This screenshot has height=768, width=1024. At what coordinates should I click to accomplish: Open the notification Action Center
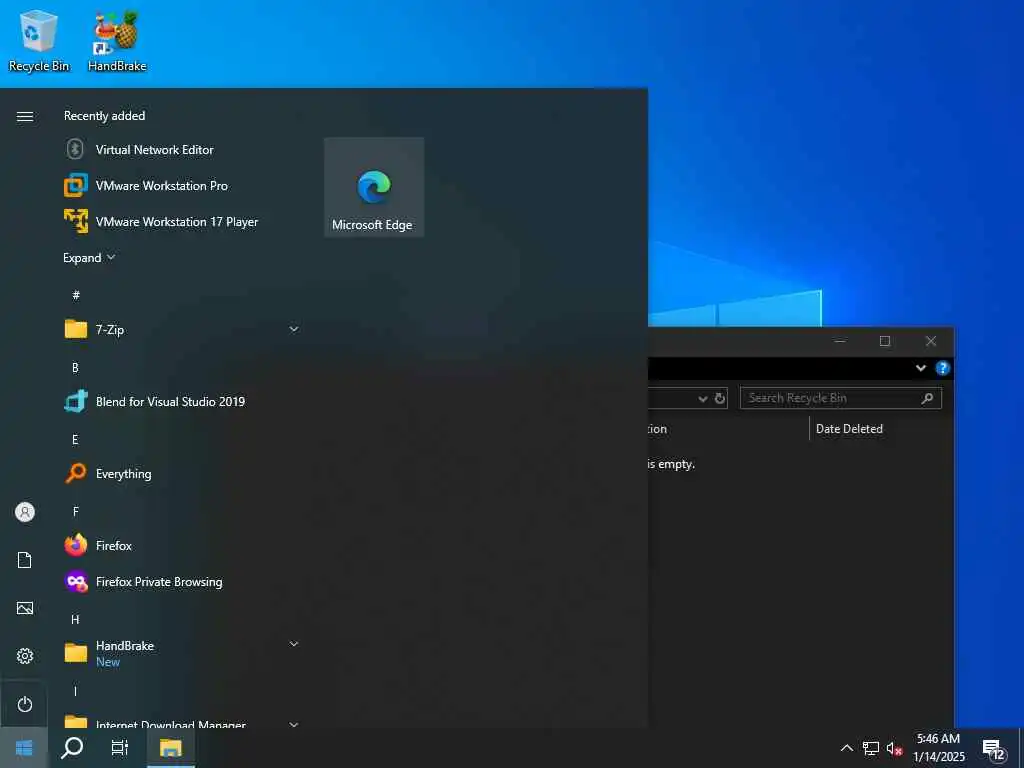coord(994,749)
